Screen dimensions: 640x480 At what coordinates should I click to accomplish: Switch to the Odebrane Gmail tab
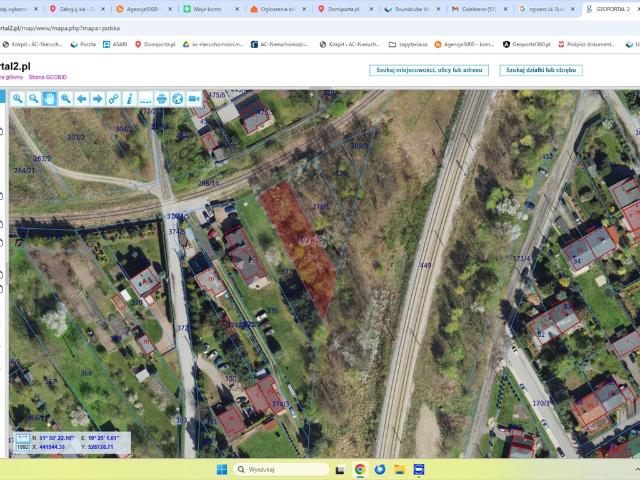[x=479, y=9]
